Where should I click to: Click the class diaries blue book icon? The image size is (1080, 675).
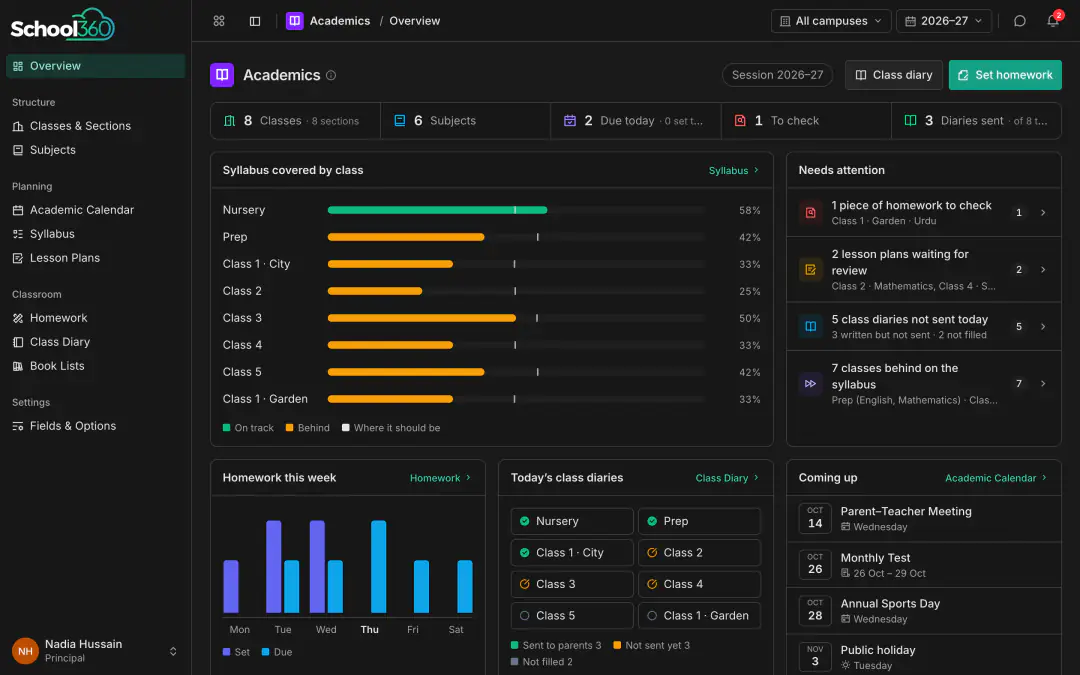click(811, 326)
